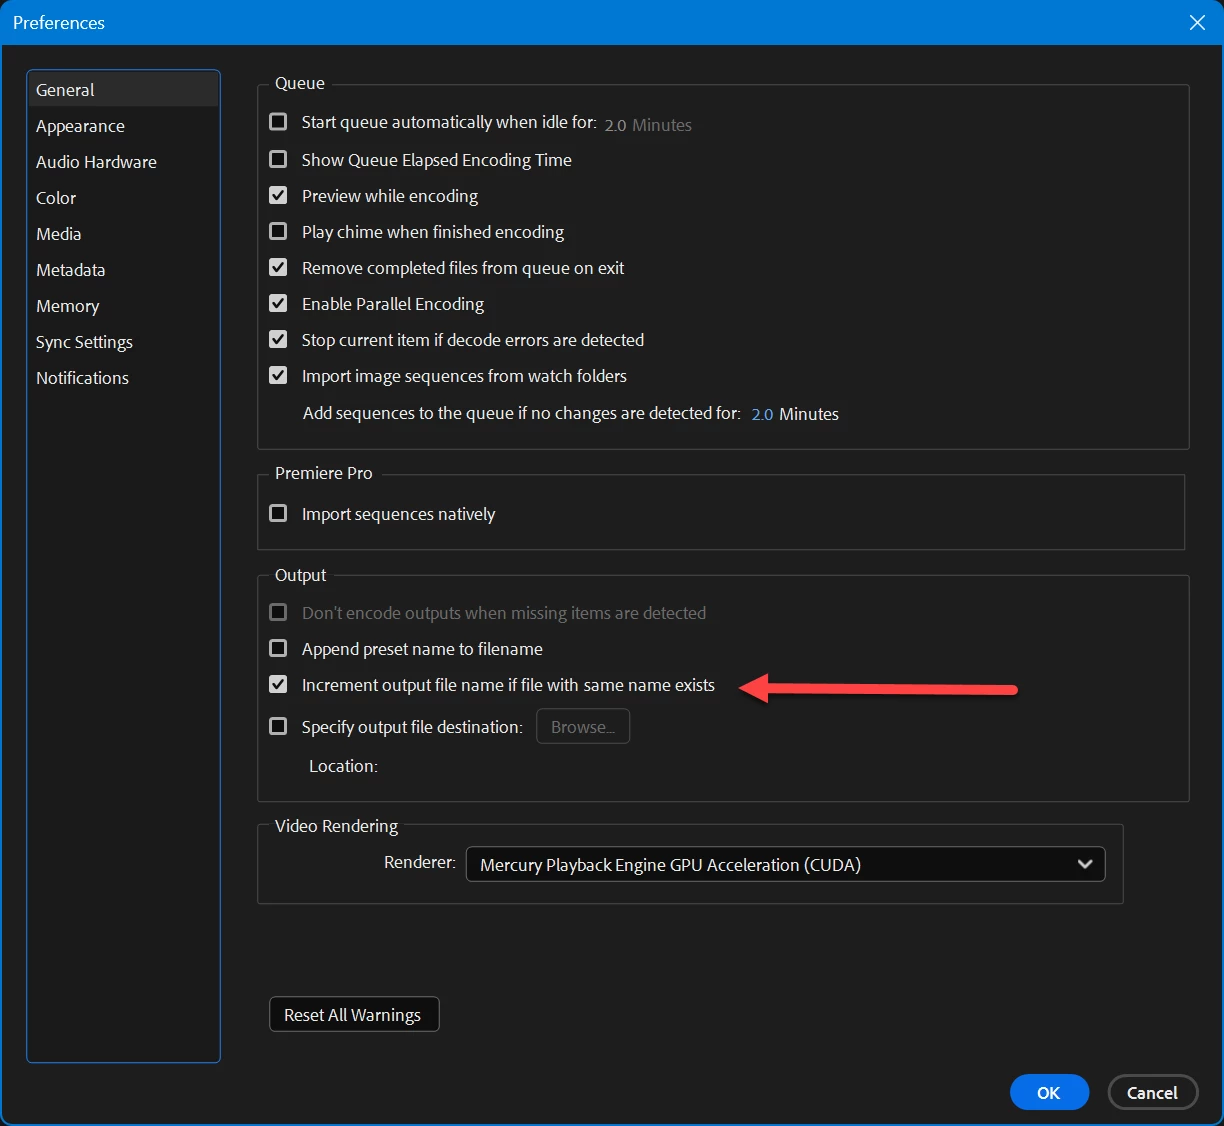
Task: Select the General preferences category
Action: 123,89
